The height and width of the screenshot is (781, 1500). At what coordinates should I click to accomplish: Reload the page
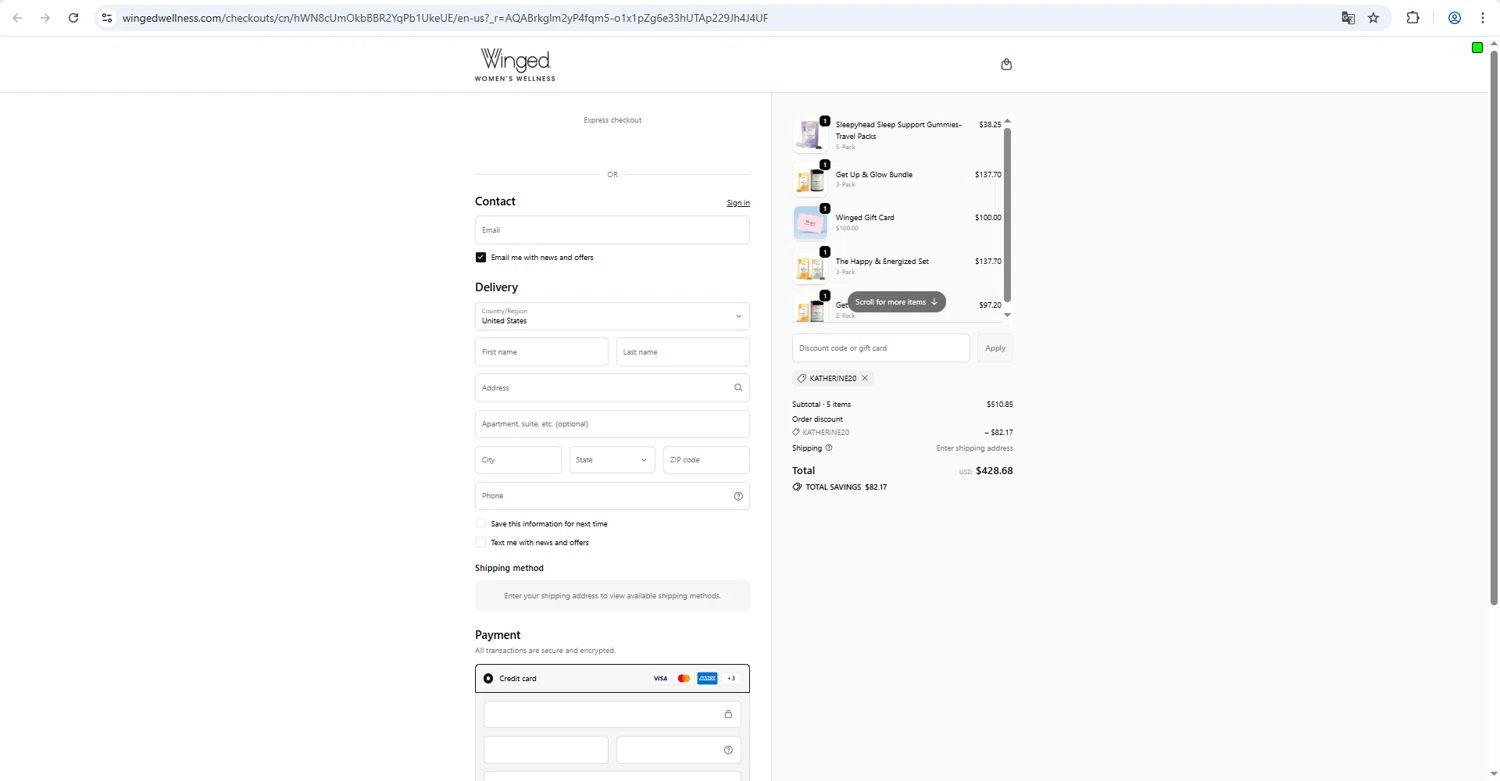click(x=73, y=18)
